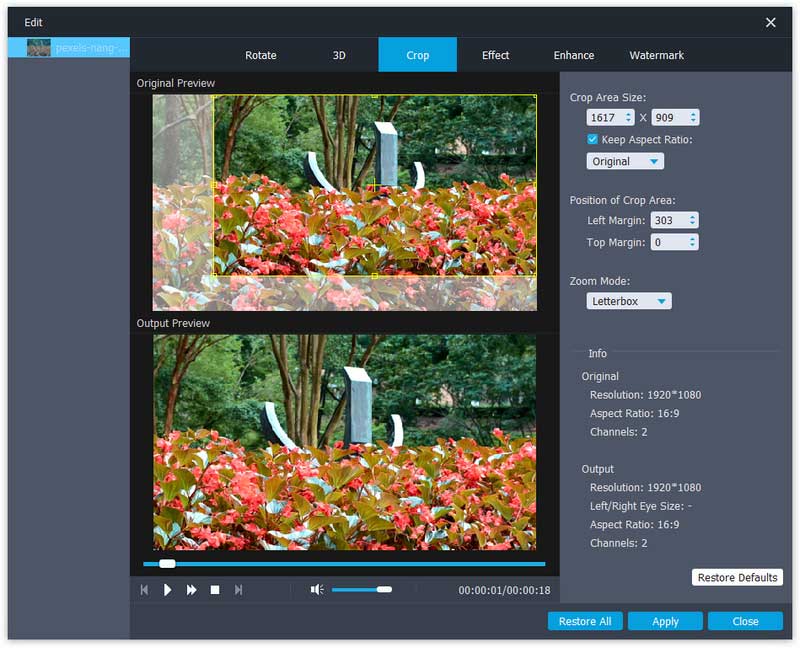Move the playback progress slider thumb

coord(167,564)
